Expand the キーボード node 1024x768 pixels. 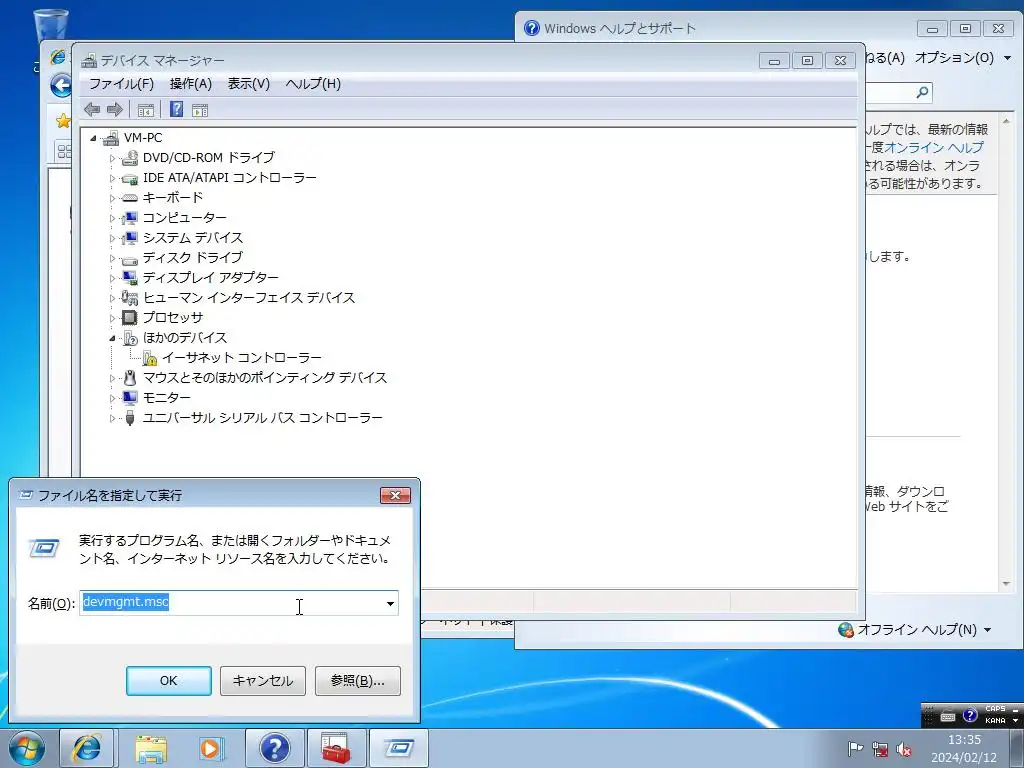click(112, 198)
